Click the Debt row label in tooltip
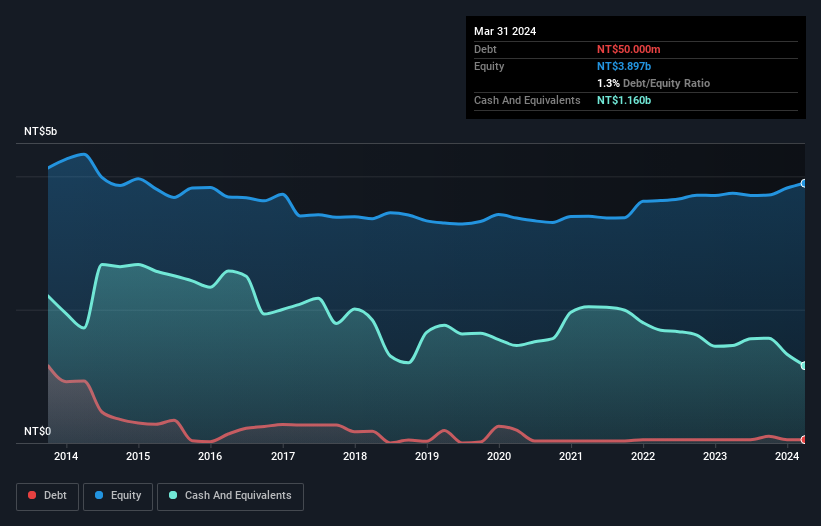The width and height of the screenshot is (821, 526). (485, 49)
